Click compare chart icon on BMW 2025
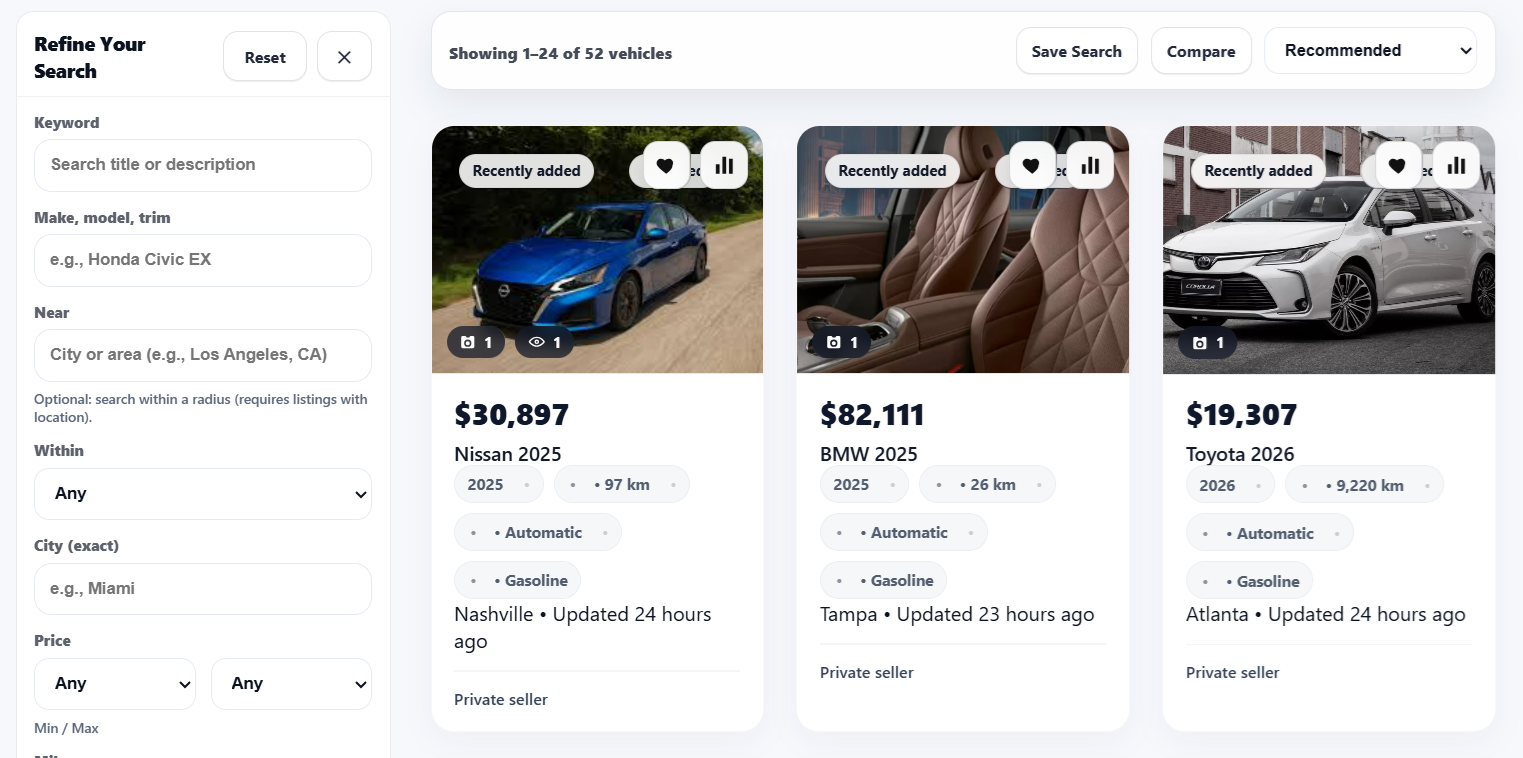 (x=1090, y=165)
